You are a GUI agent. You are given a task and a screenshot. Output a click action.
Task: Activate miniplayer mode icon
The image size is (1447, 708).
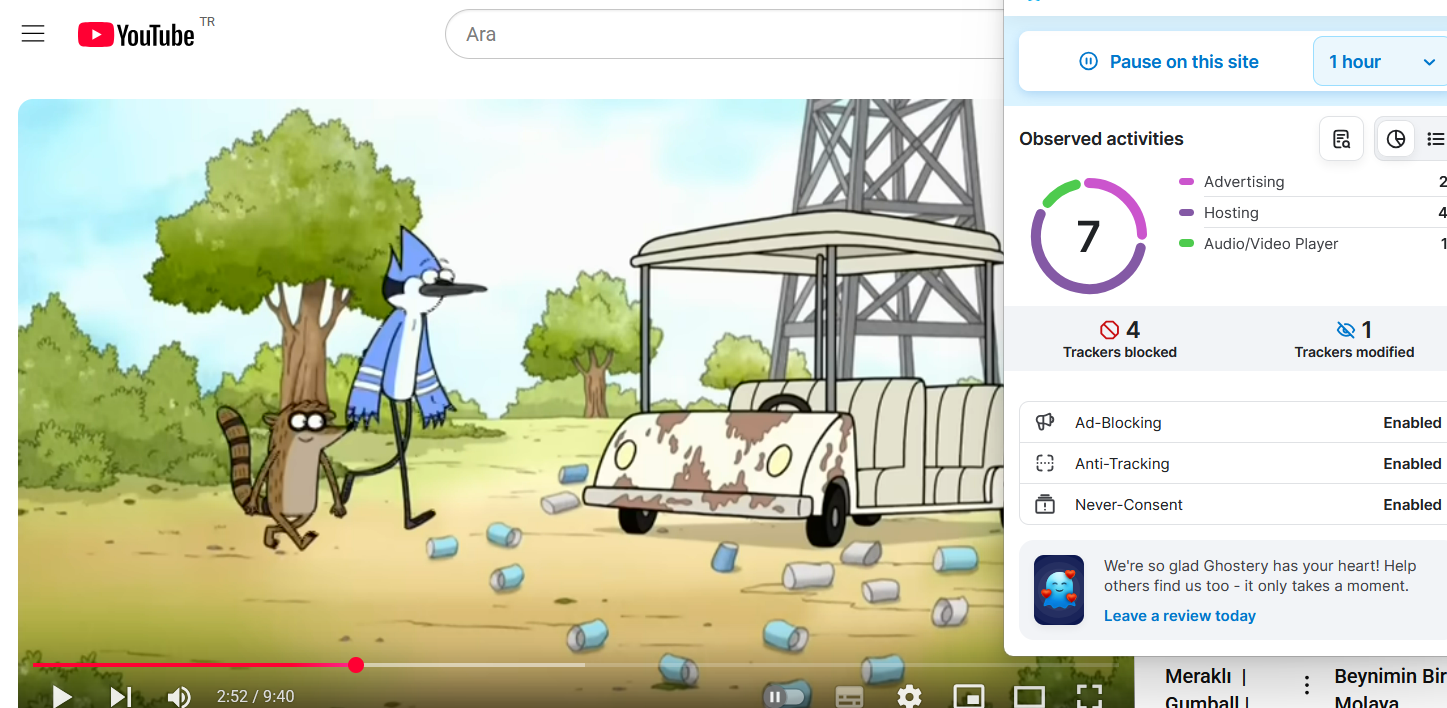(x=968, y=696)
